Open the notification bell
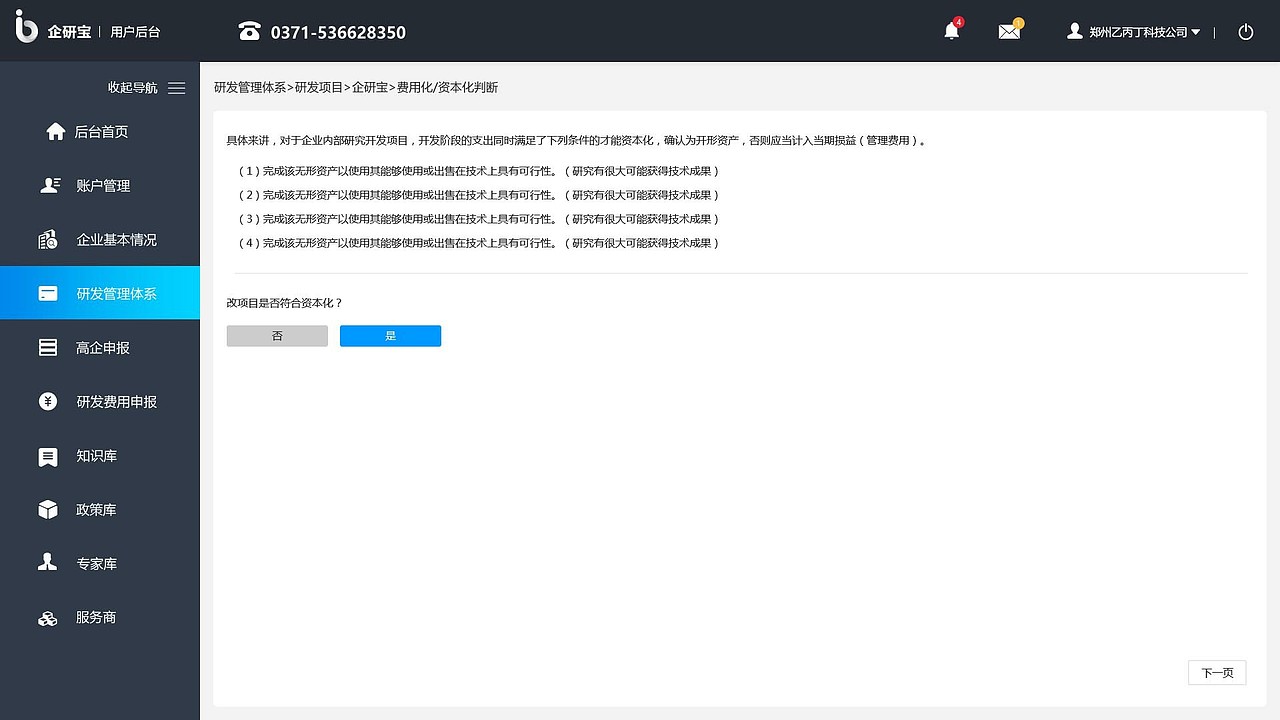1280x720 pixels. point(952,31)
